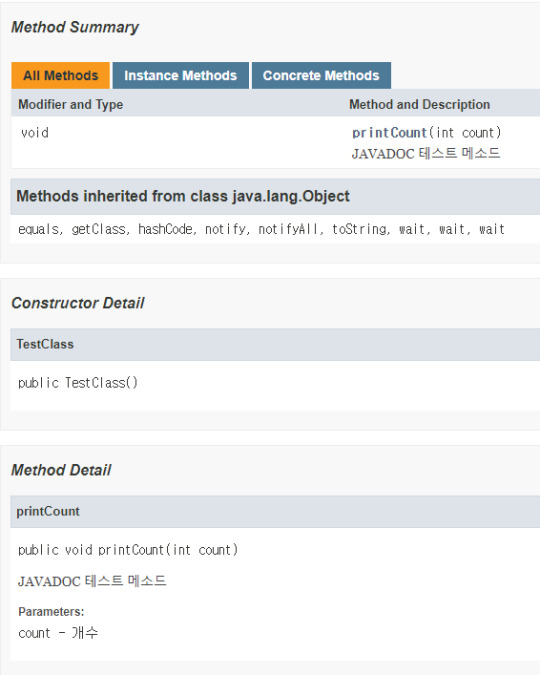
Task: Open the Concrete Methods tab
Action: pyautogui.click(x=321, y=75)
